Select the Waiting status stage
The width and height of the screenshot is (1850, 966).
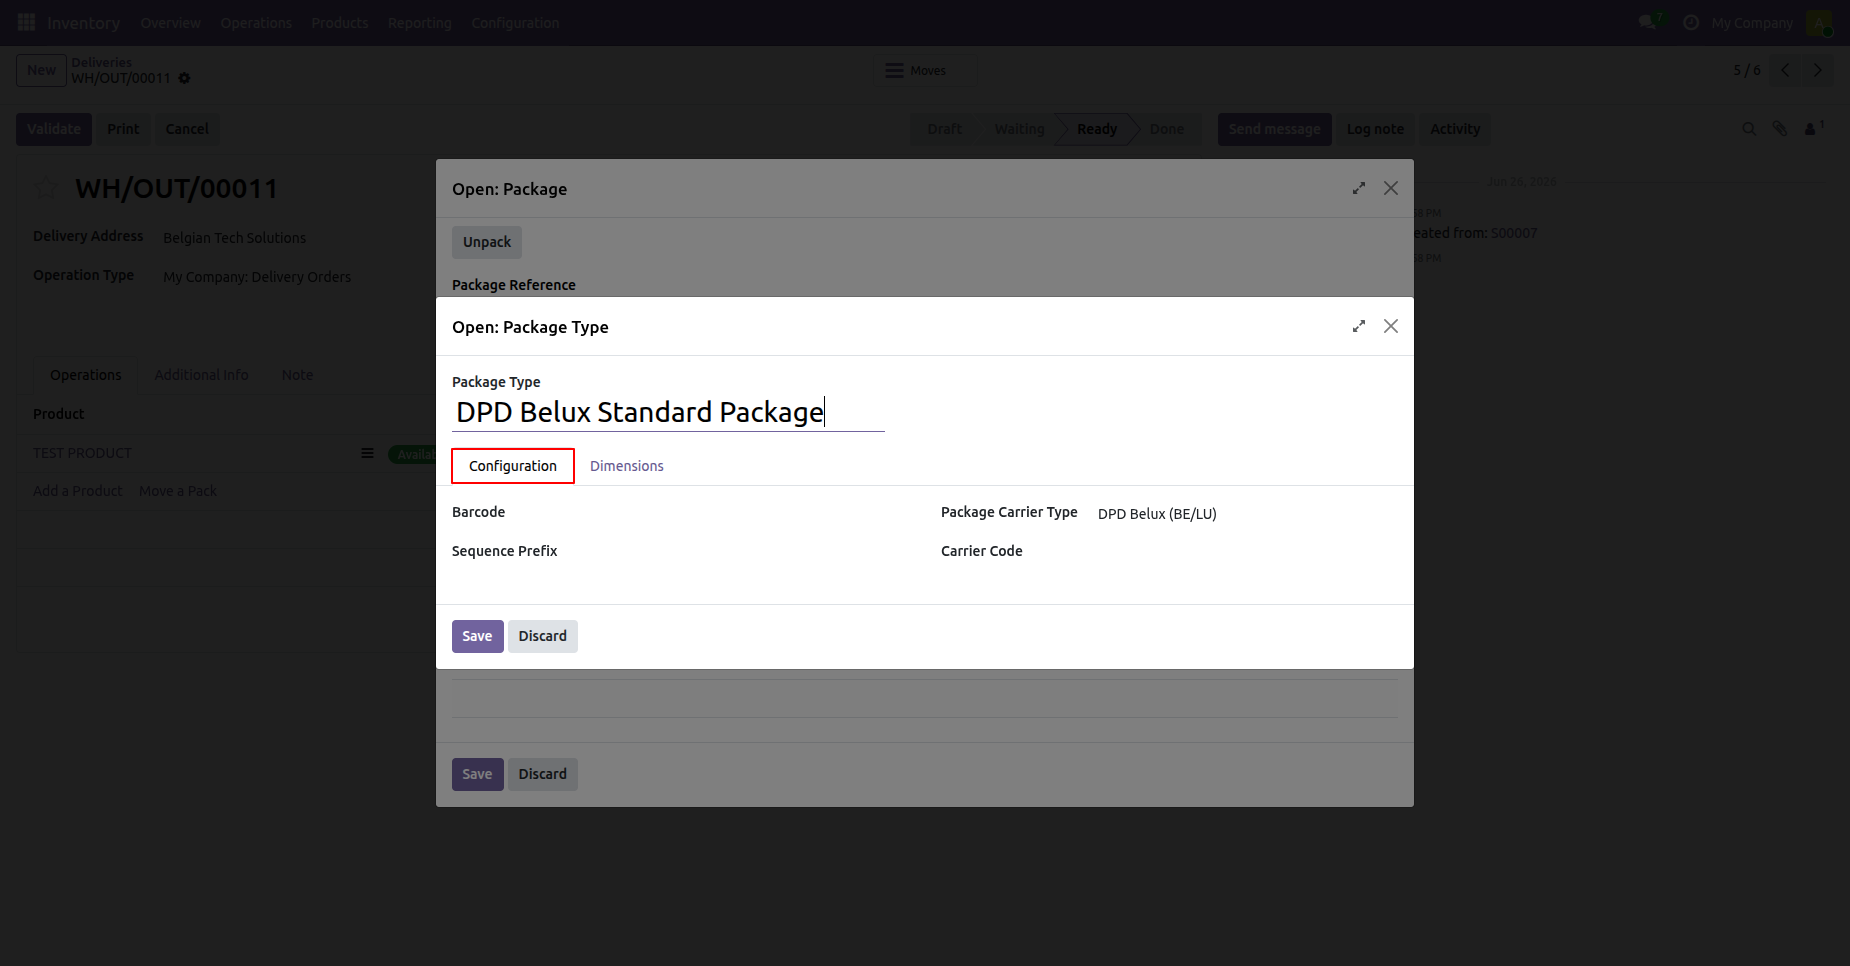pos(1019,129)
